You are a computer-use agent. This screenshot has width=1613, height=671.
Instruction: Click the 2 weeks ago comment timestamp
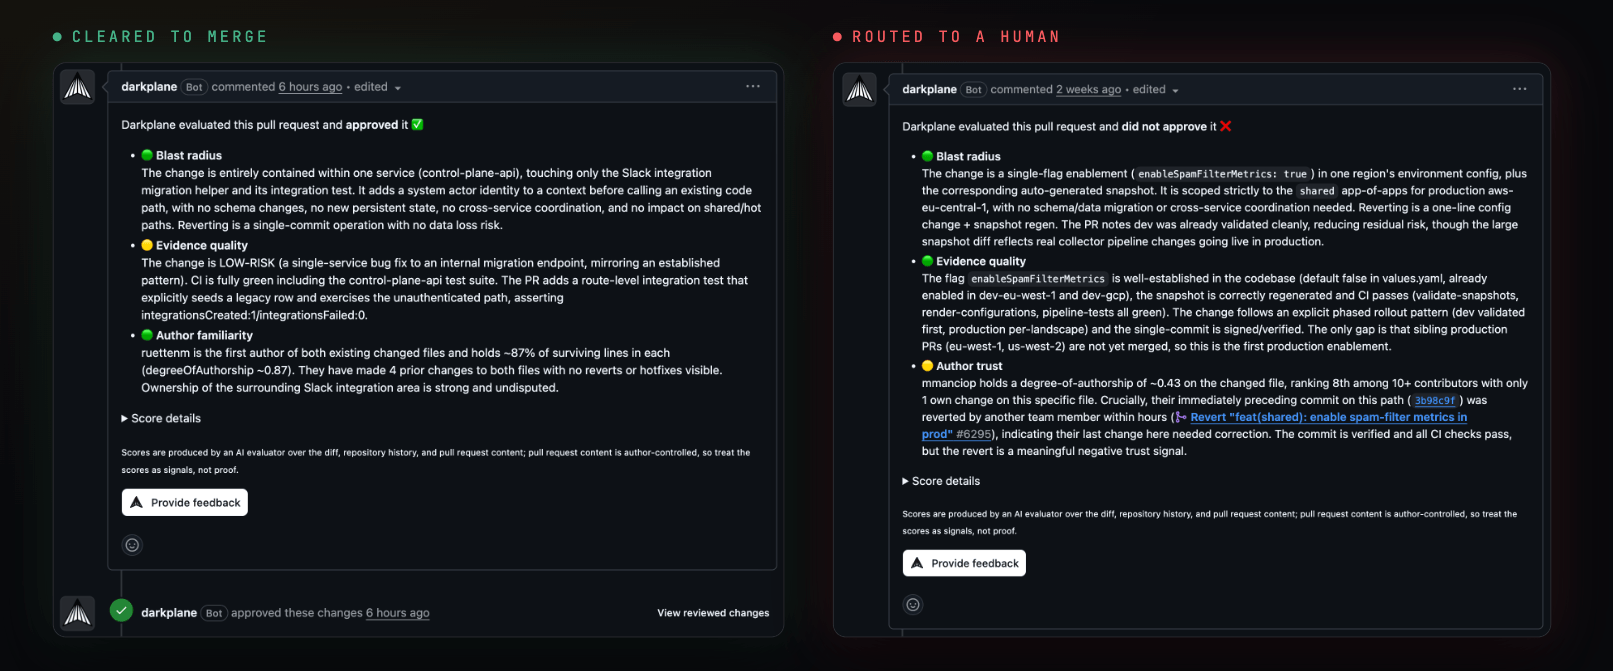pos(1088,89)
